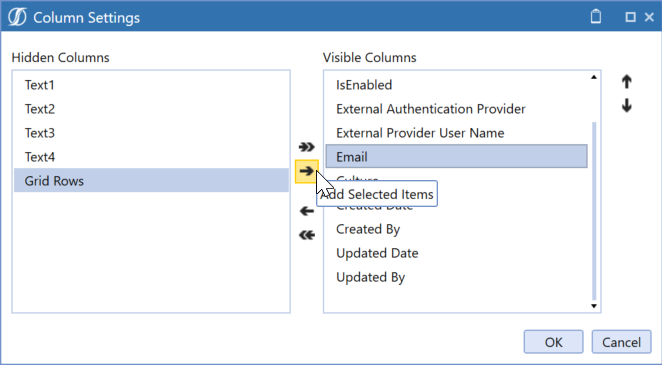Viewport: 662px width, 365px height.
Task: Click the scroll up arrow of Visible Columns
Action: (594, 77)
